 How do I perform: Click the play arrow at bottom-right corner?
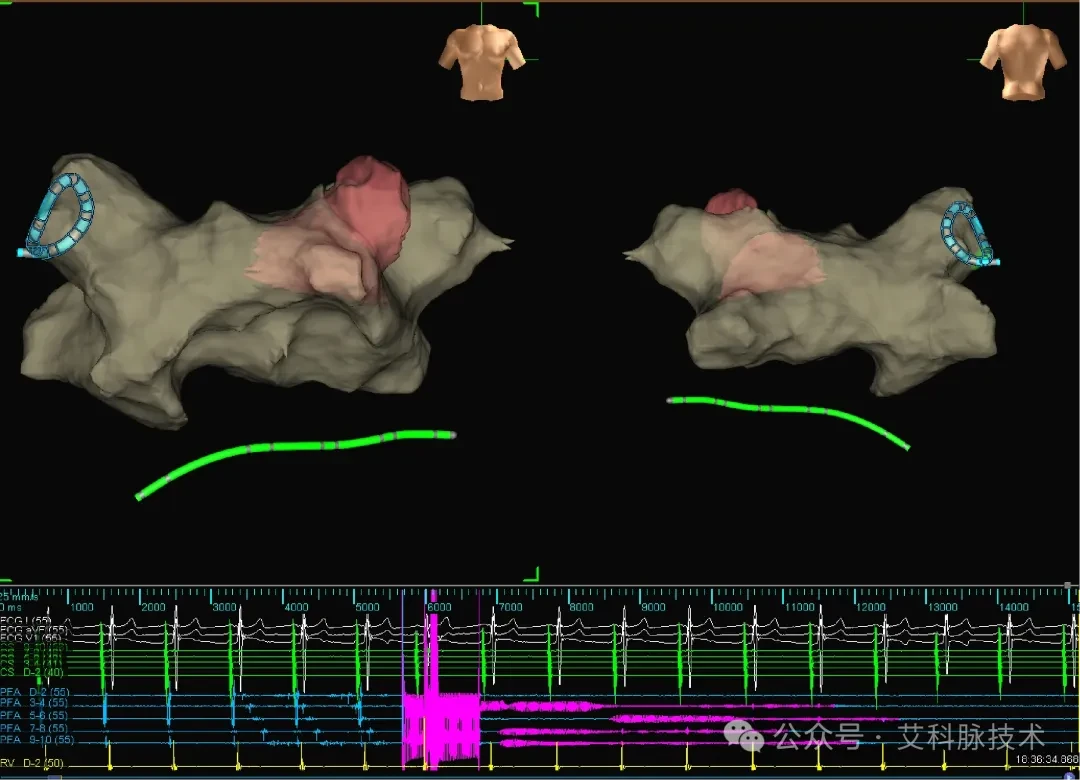pos(1071,776)
